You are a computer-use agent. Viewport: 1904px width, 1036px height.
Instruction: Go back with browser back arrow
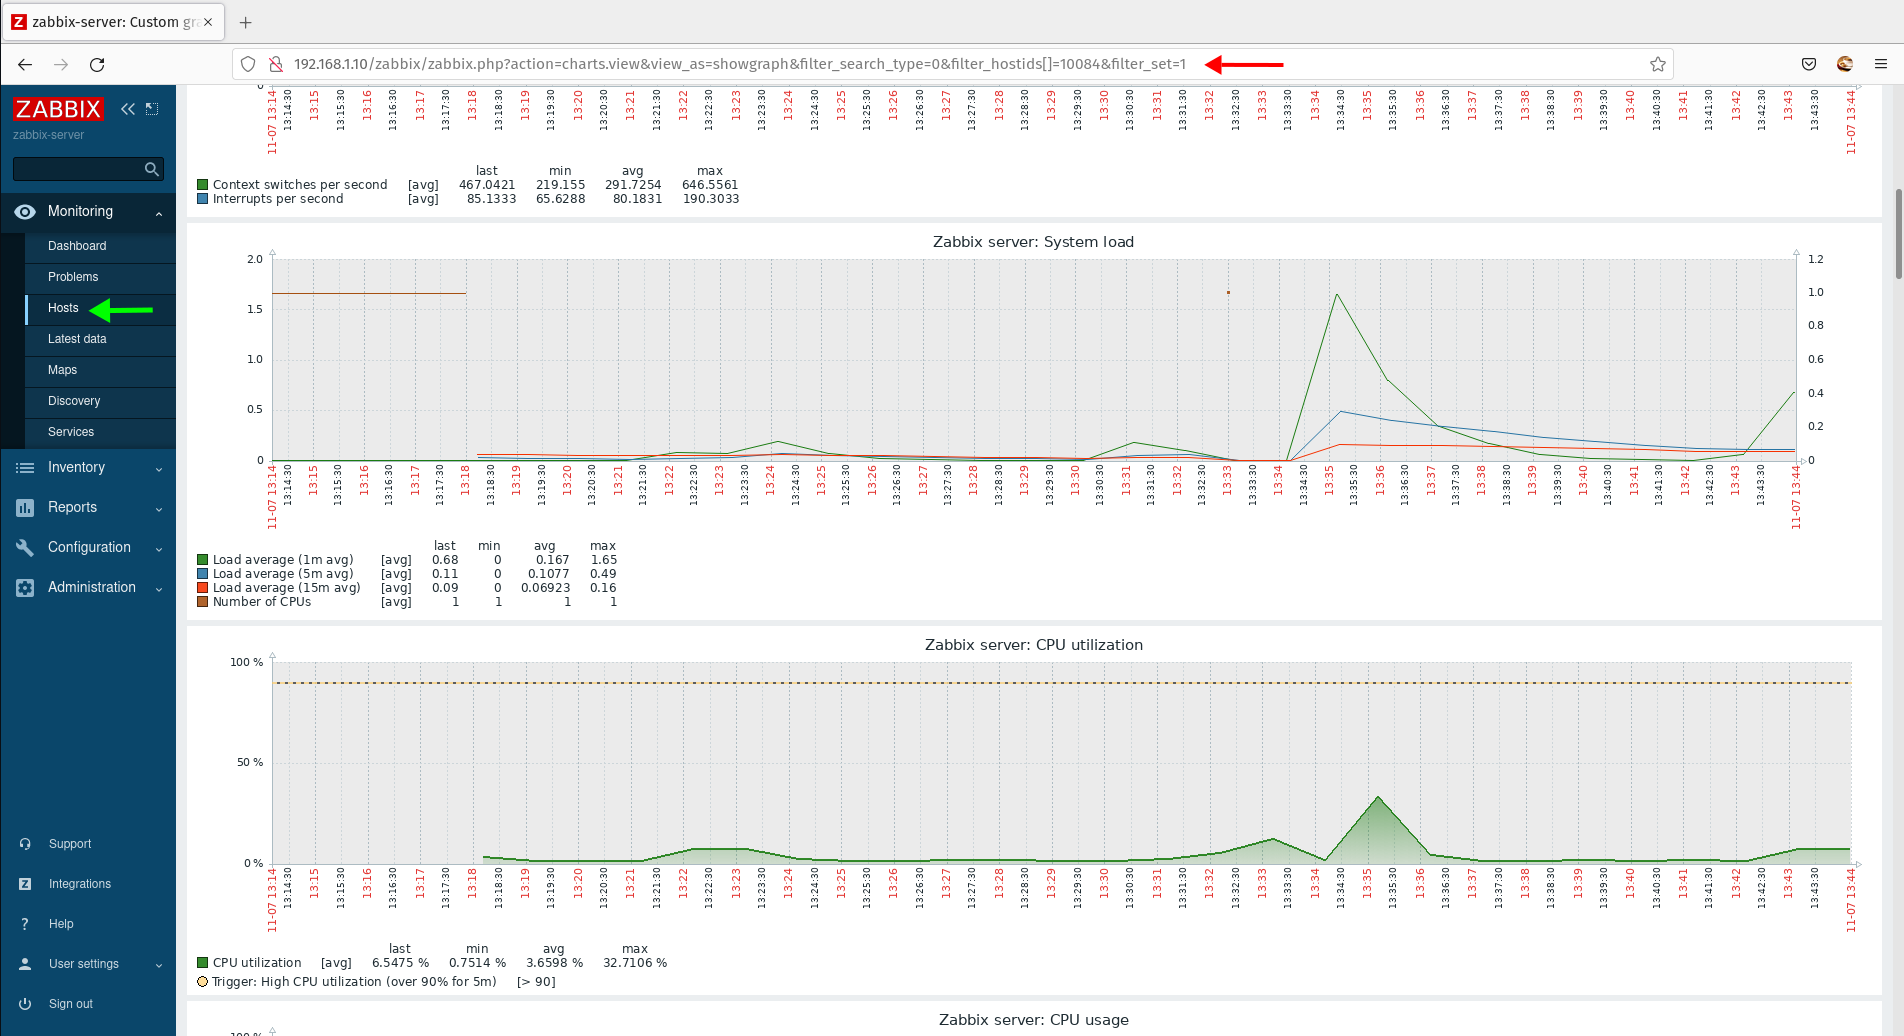point(25,64)
